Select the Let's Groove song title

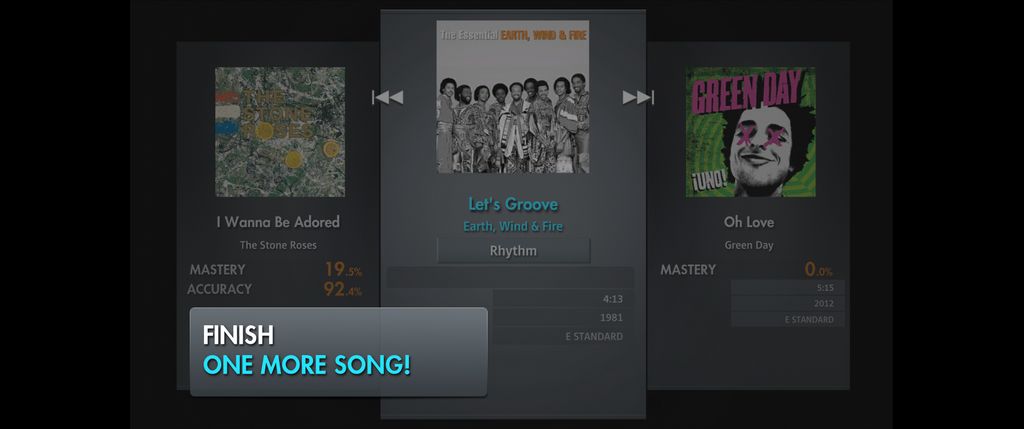tap(513, 204)
